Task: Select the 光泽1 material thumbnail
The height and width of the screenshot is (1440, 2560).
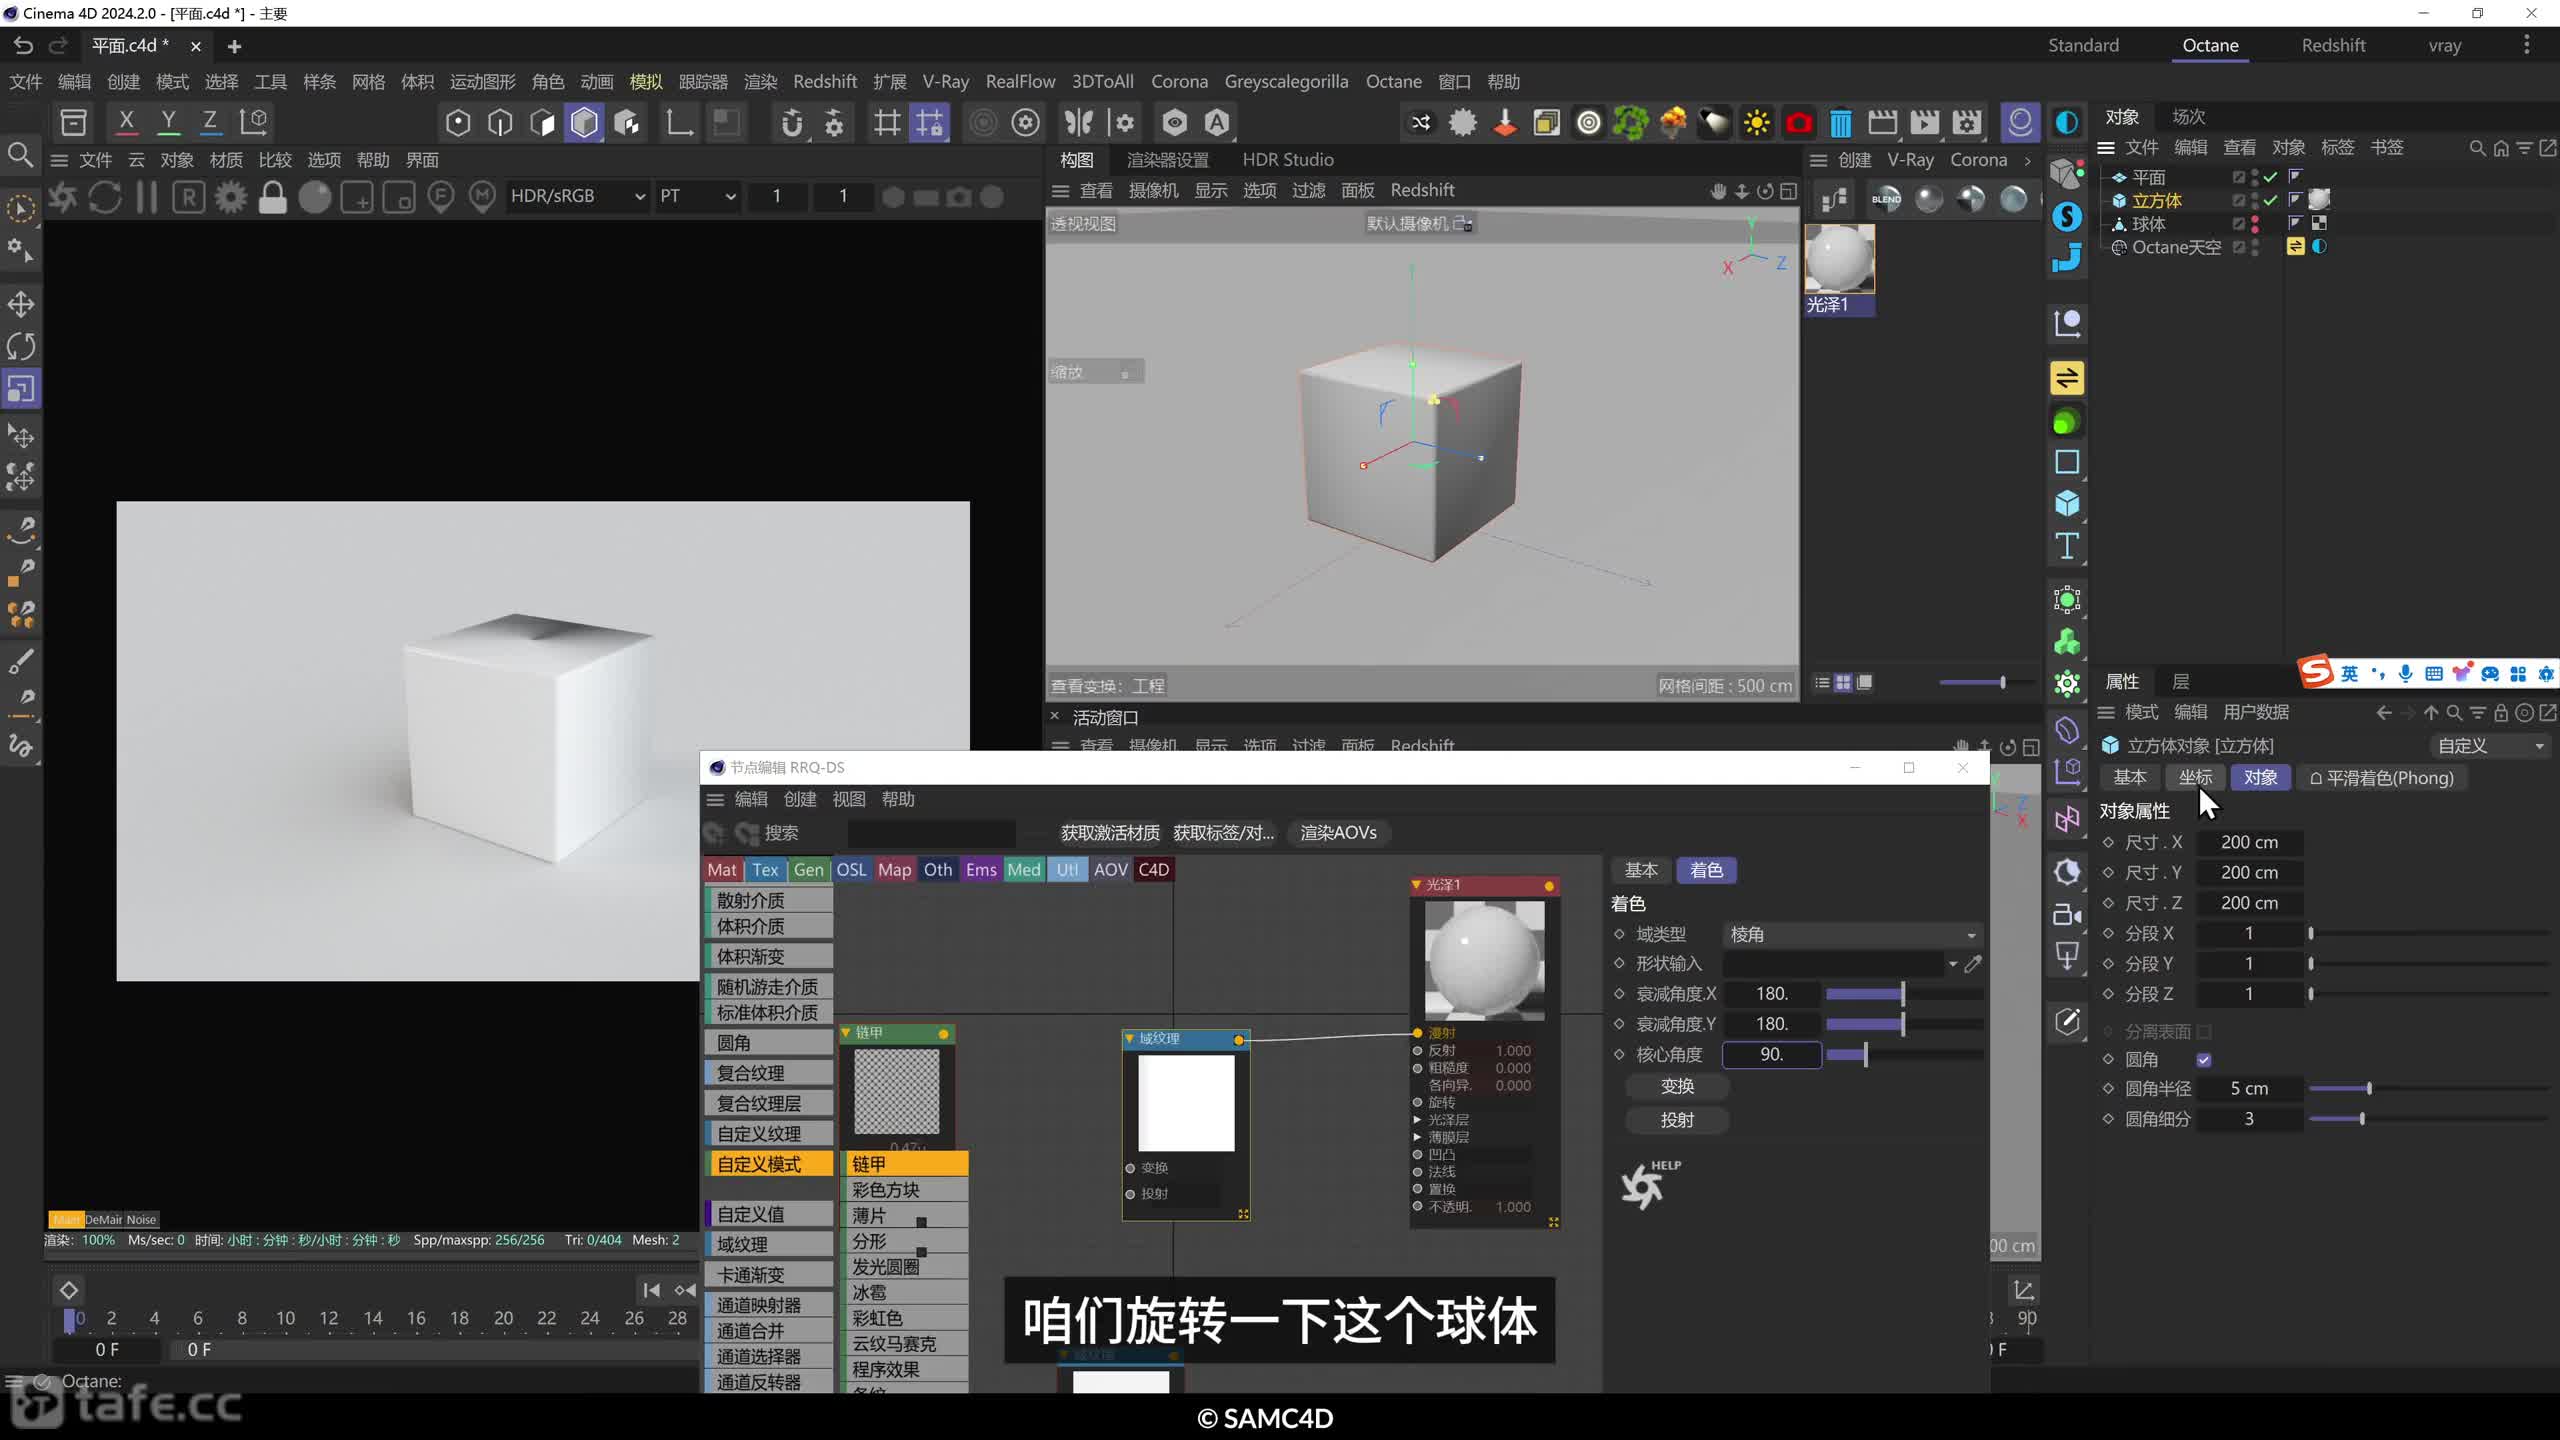Action: 1839,259
